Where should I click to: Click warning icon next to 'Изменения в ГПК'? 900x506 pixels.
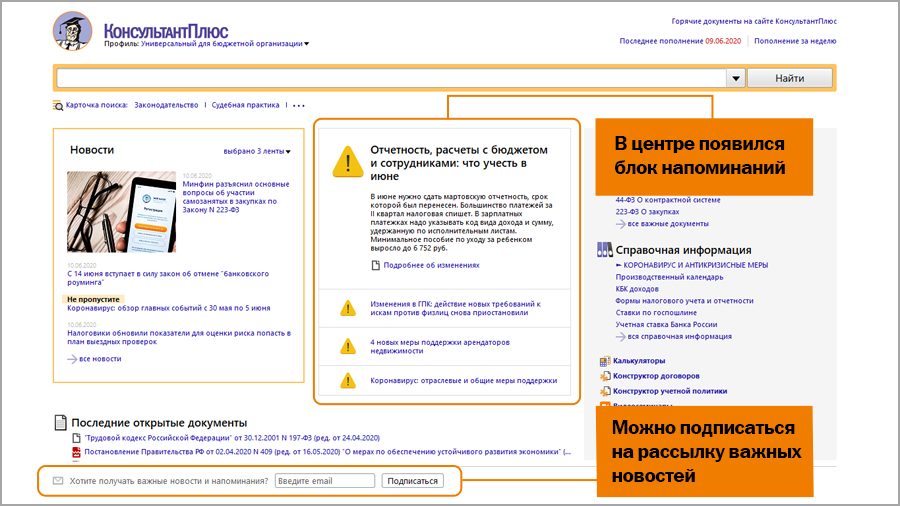pyautogui.click(x=348, y=308)
